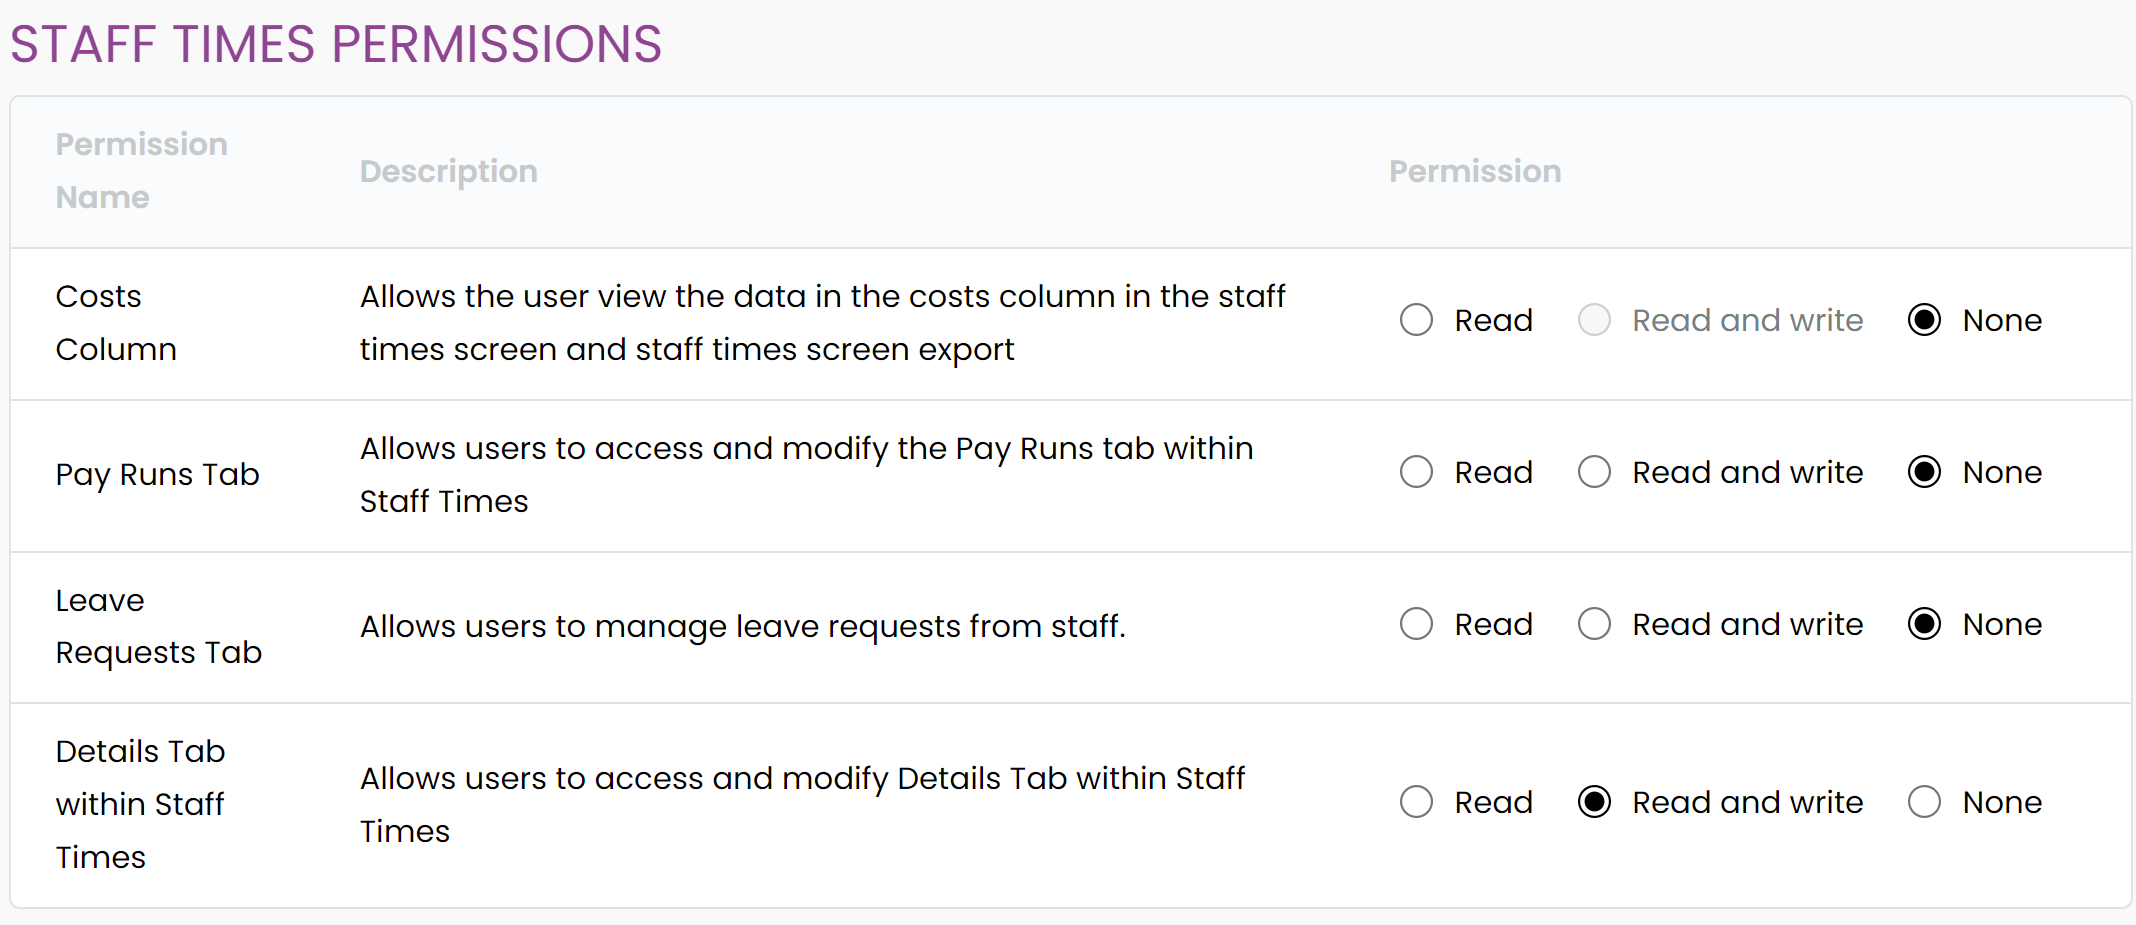Select Read for Pay Runs Tab
This screenshot has height=925, width=2136.
[1416, 472]
